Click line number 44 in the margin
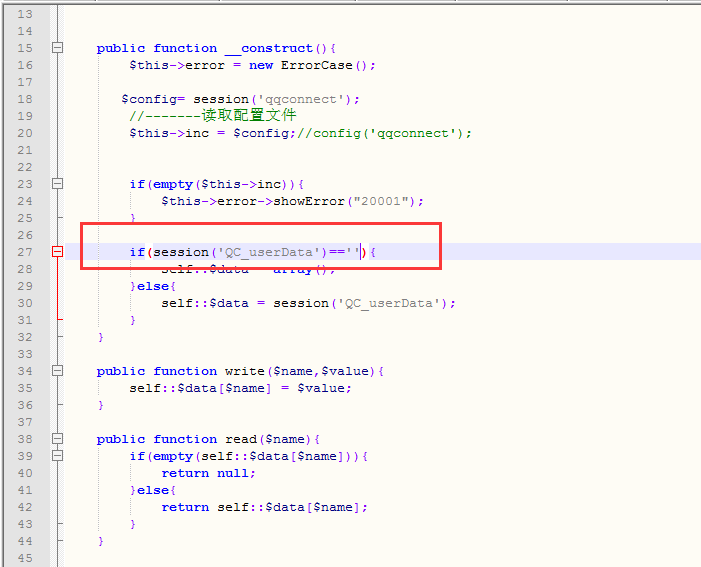 pos(25,541)
